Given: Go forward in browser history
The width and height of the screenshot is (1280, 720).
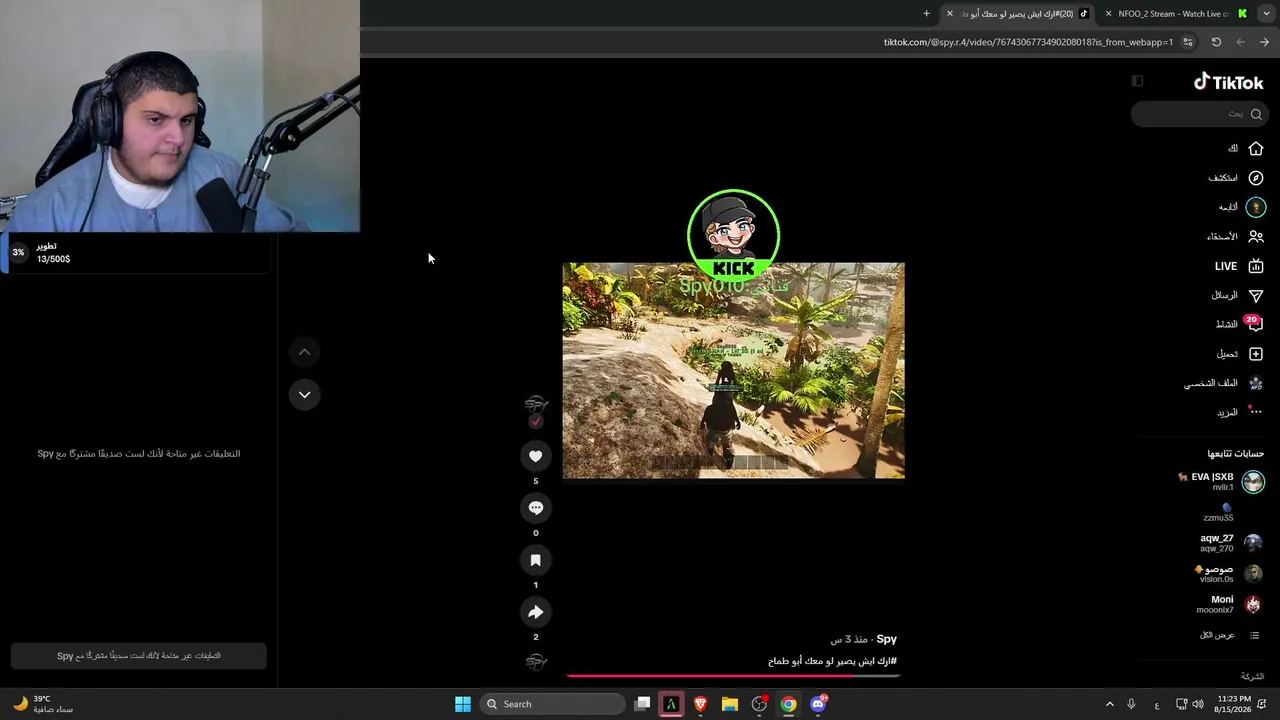Looking at the screenshot, I should [1240, 42].
